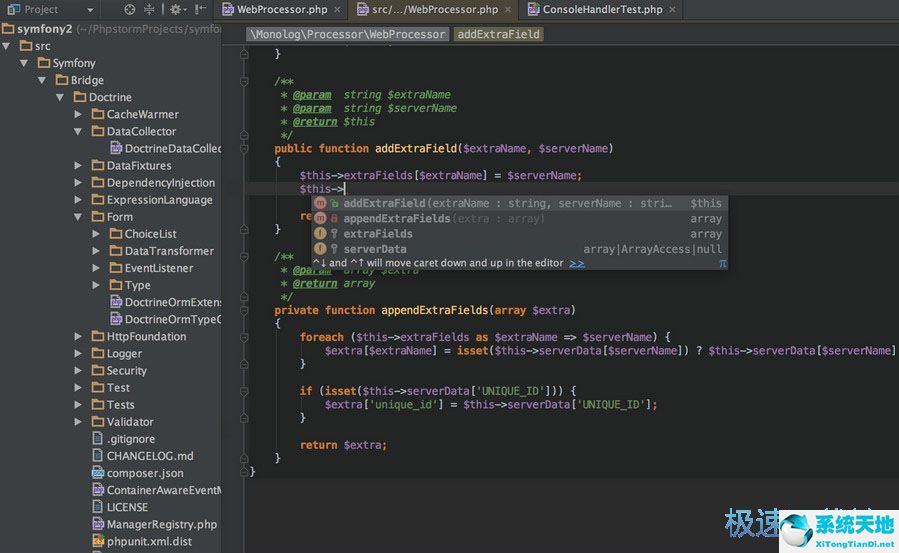This screenshot has height=553, width=899.
Task: Click the green unlocked icon on addExtraField
Action: [x=334, y=203]
